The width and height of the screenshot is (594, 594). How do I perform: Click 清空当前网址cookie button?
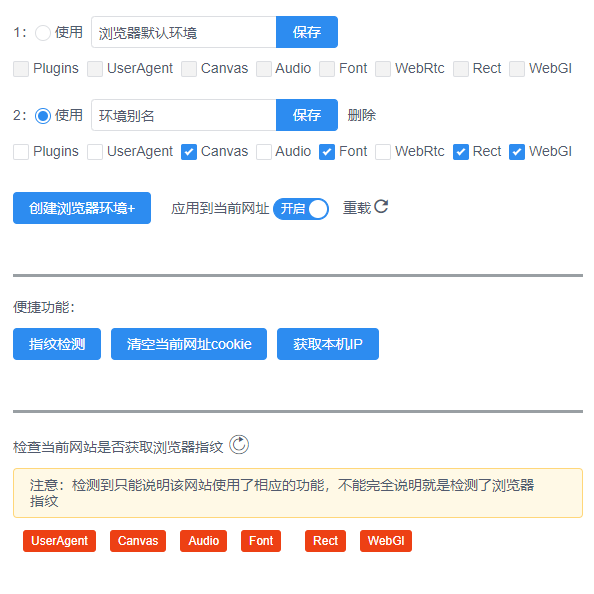(x=189, y=344)
